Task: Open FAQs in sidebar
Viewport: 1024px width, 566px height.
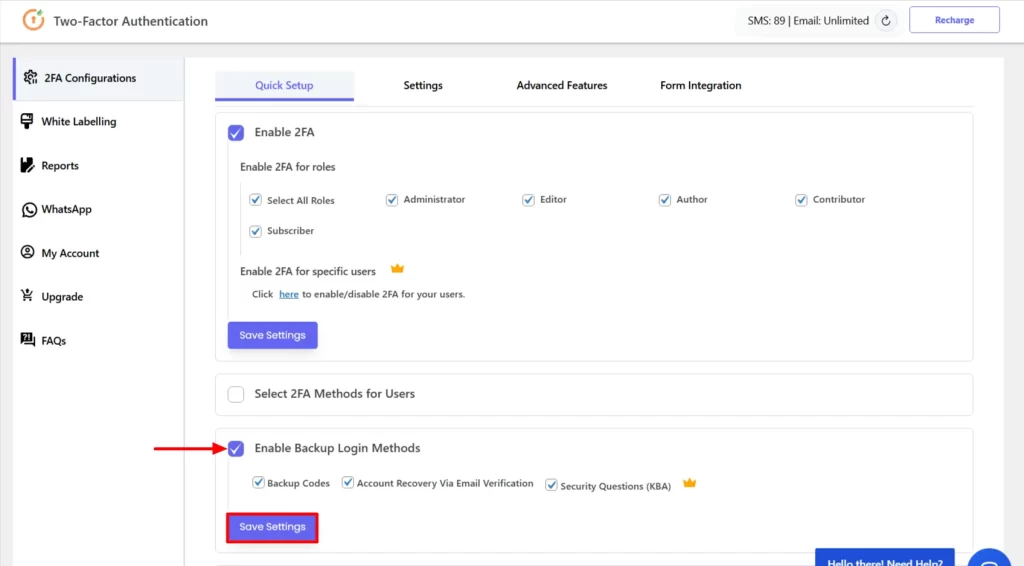Action: click(53, 341)
